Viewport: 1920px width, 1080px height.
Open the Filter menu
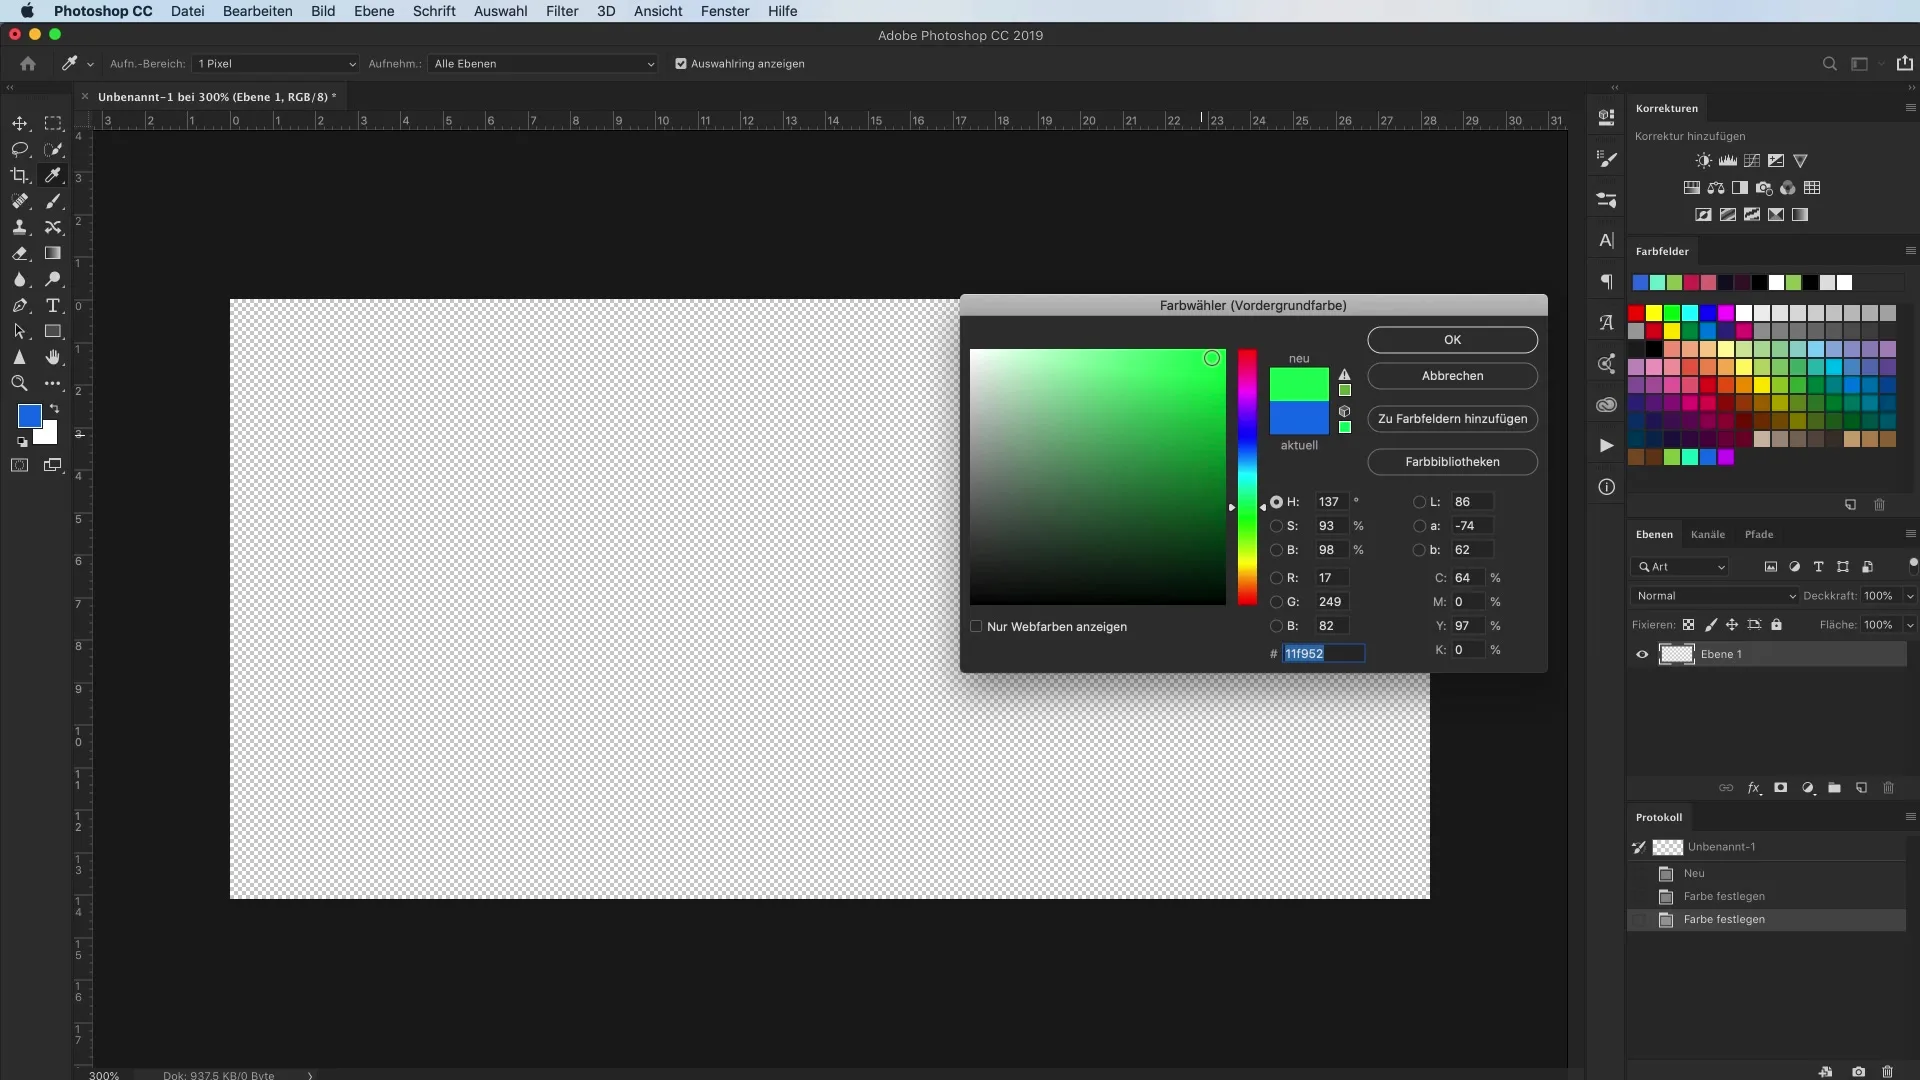point(562,11)
